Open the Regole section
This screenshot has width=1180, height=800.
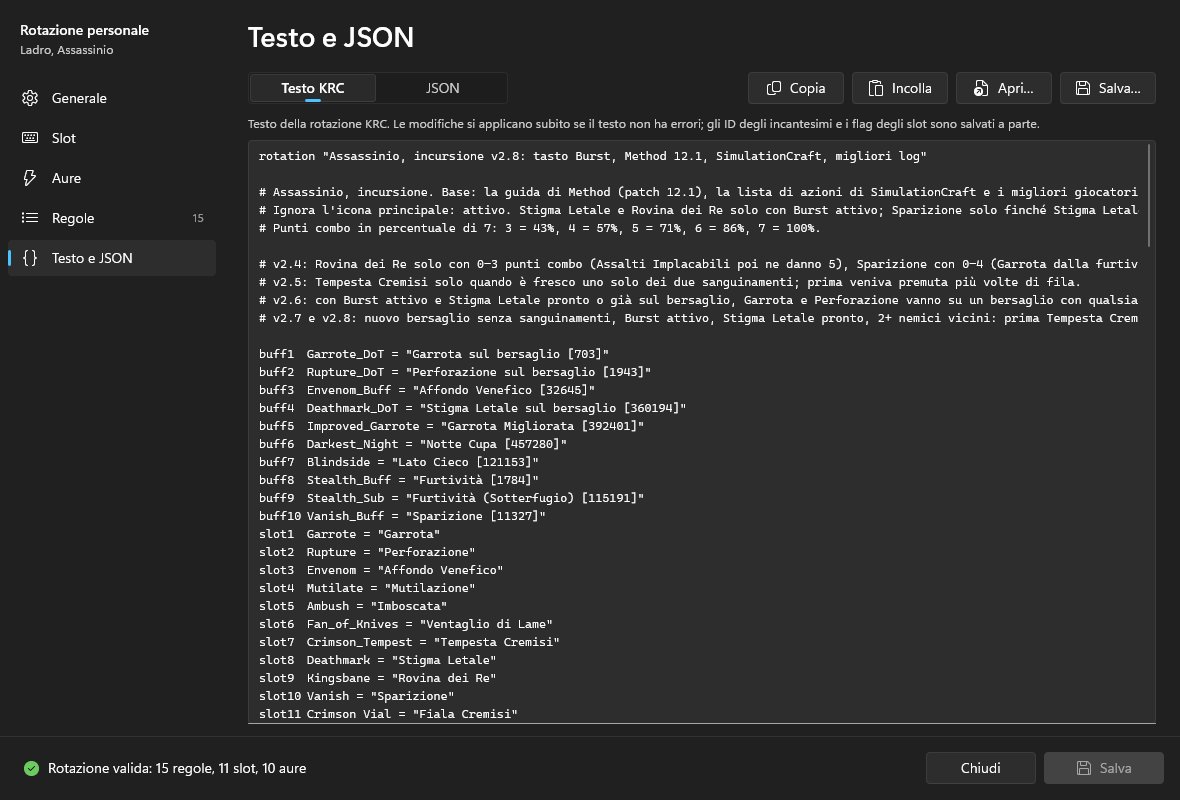[x=112, y=217]
